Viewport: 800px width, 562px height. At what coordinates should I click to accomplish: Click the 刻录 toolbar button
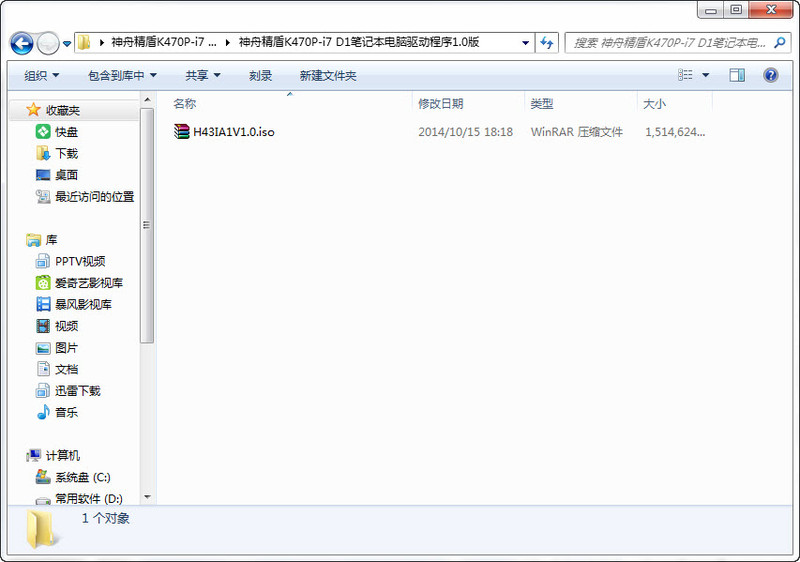pyautogui.click(x=260, y=75)
